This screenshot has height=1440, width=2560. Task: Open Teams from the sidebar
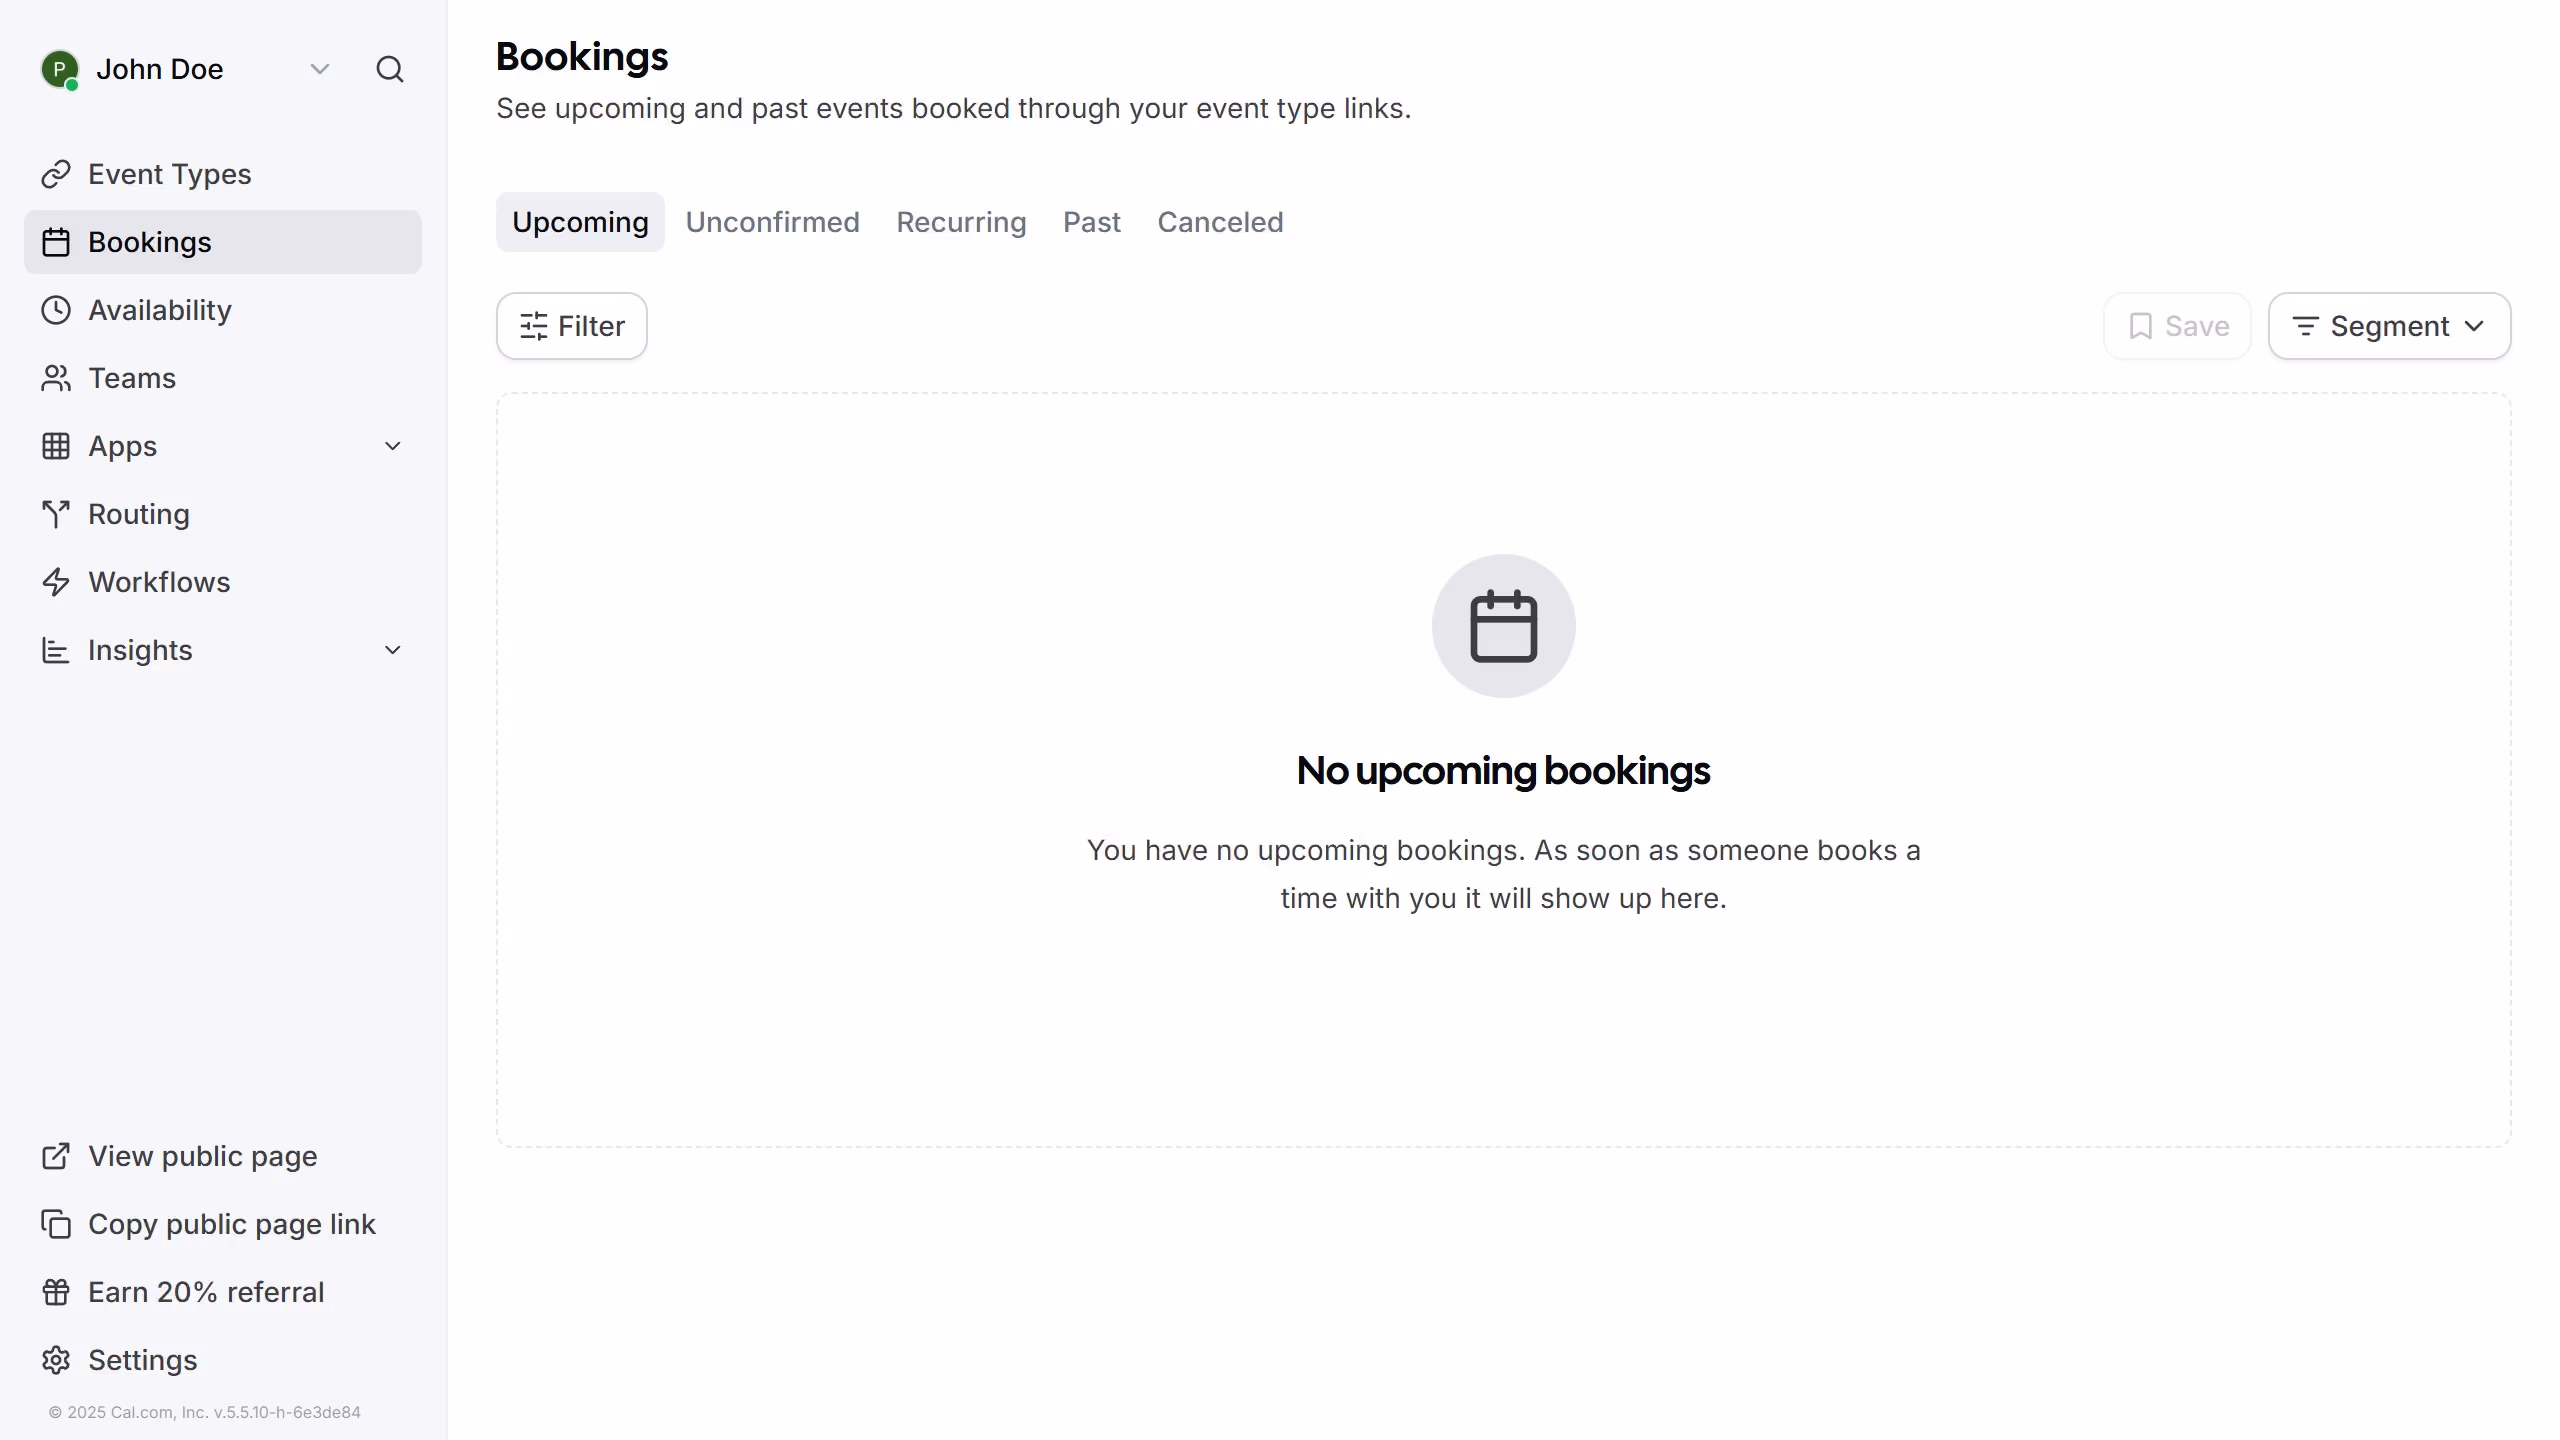[223, 378]
